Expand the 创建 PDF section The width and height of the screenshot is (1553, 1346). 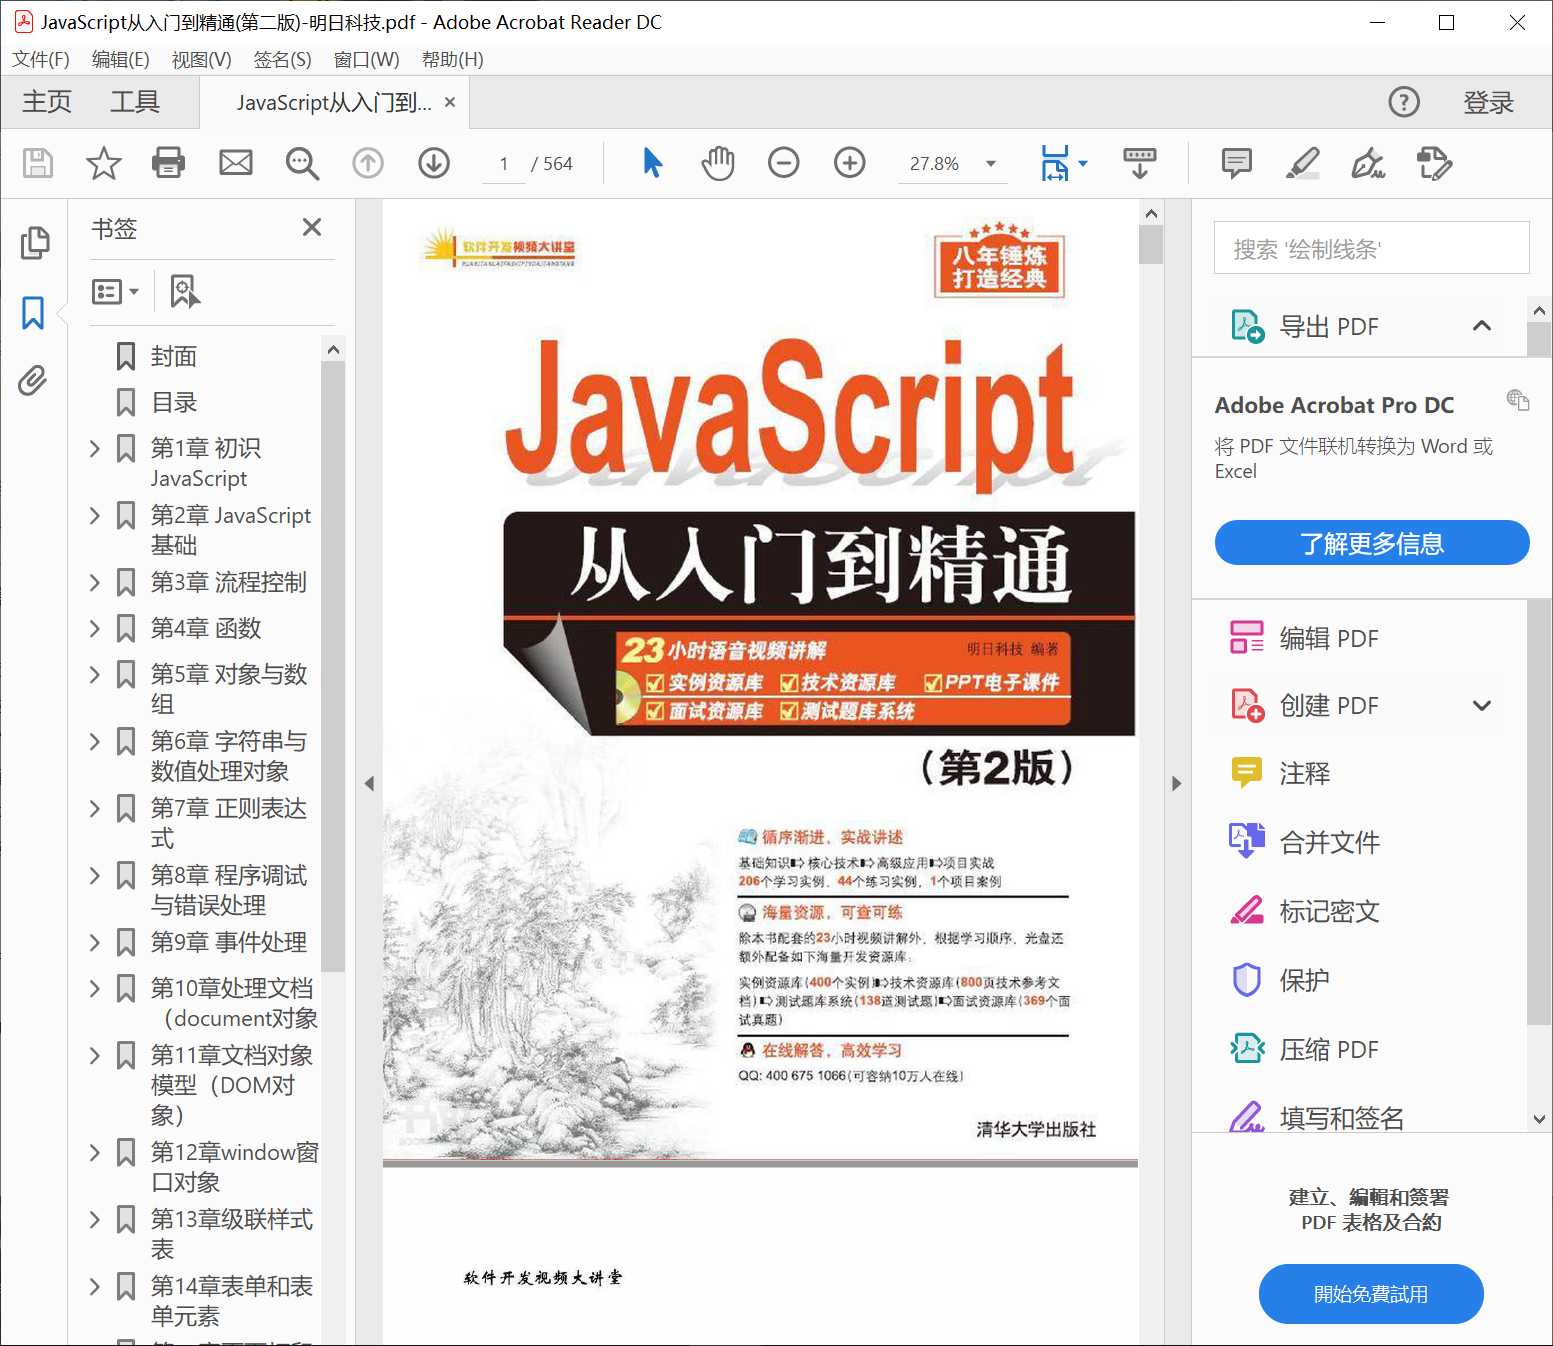[1482, 705]
